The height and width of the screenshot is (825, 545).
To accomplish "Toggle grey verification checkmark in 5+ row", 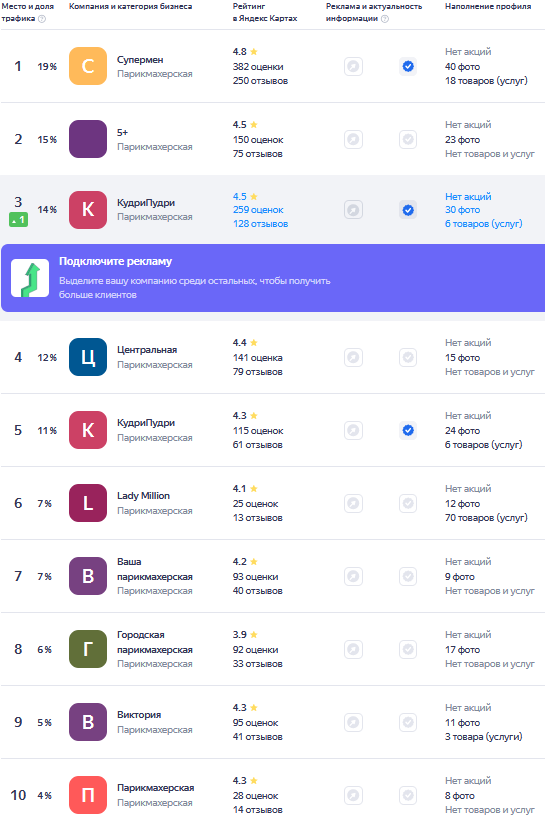I will [x=408, y=139].
